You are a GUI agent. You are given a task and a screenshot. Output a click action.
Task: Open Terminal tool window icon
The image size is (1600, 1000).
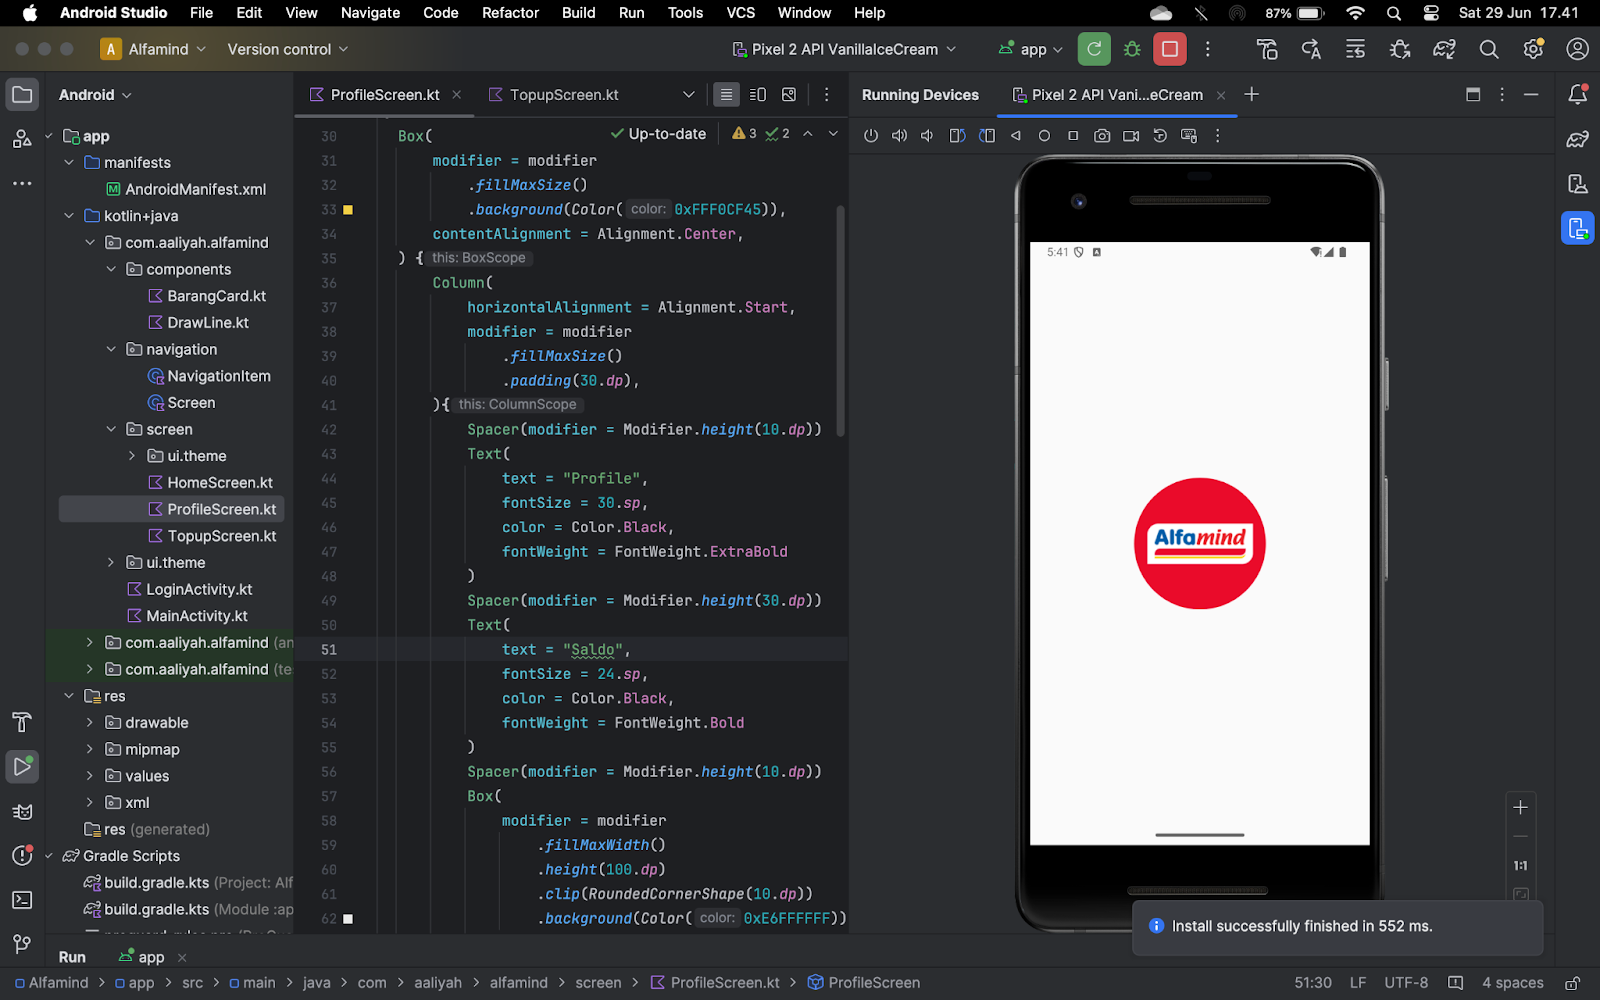point(22,900)
